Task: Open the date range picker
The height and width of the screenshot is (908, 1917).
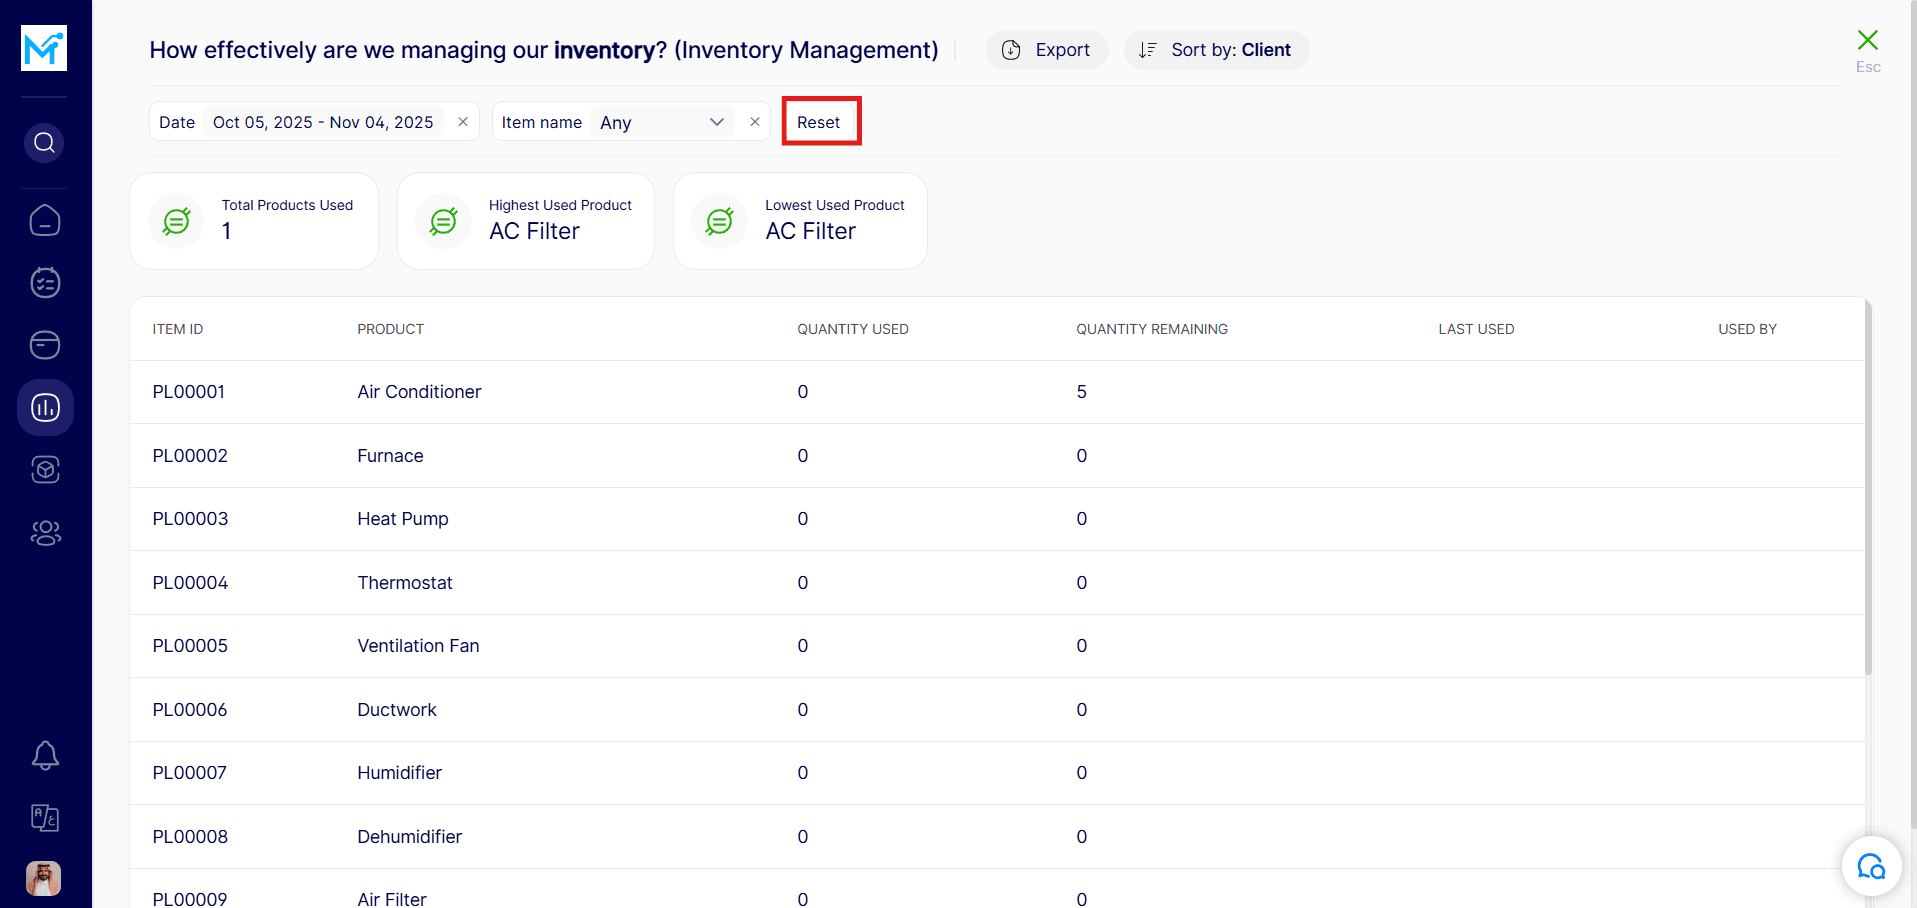Action: (323, 122)
